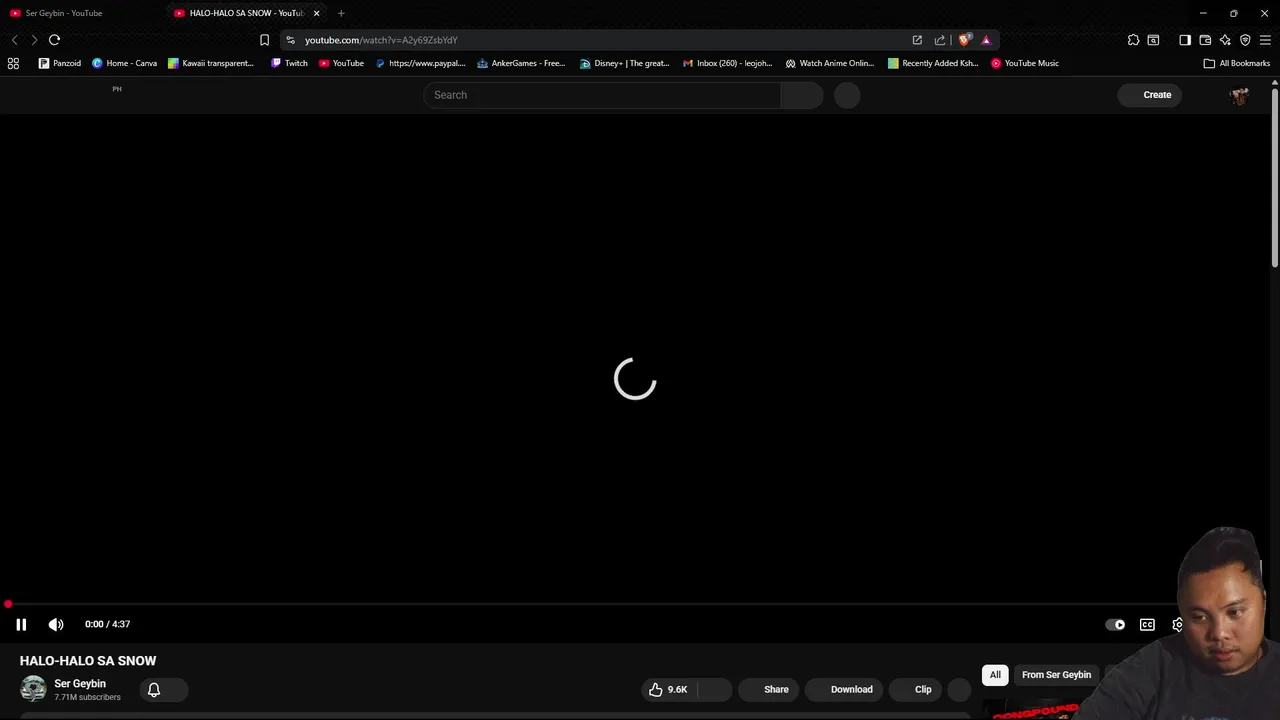Open Brave Rewards triangle icon
This screenshot has width=1280, height=720.
[x=986, y=40]
